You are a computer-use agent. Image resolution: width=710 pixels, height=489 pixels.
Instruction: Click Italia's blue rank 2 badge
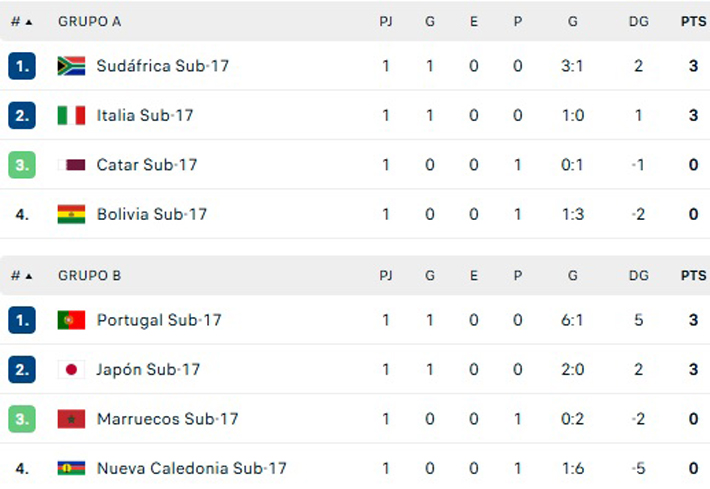pyautogui.click(x=22, y=115)
